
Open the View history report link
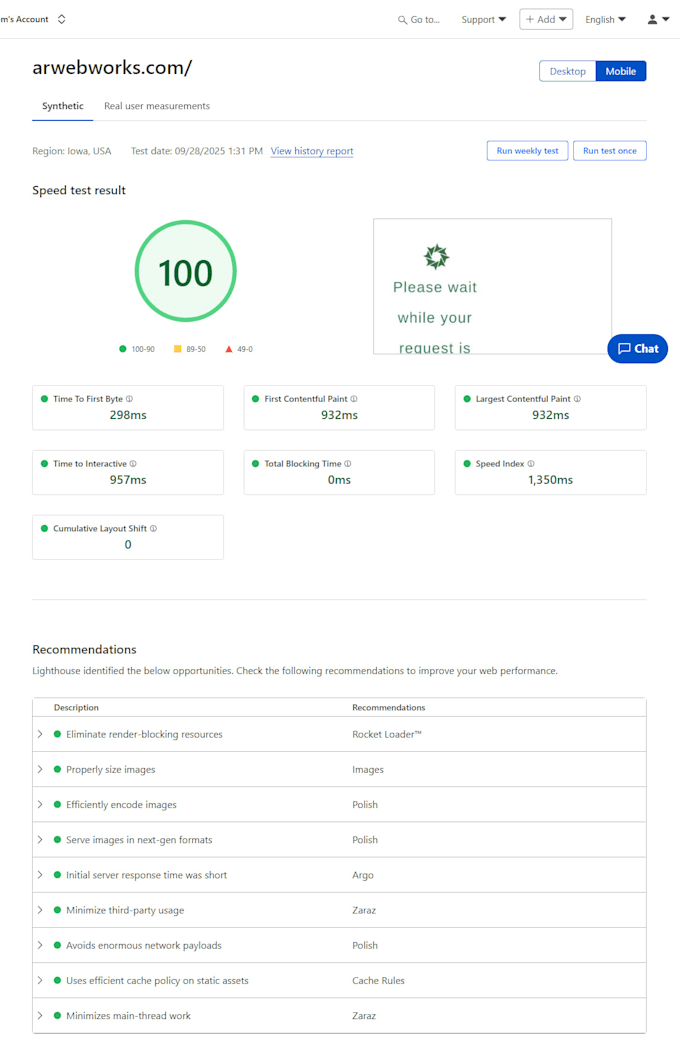pos(312,151)
